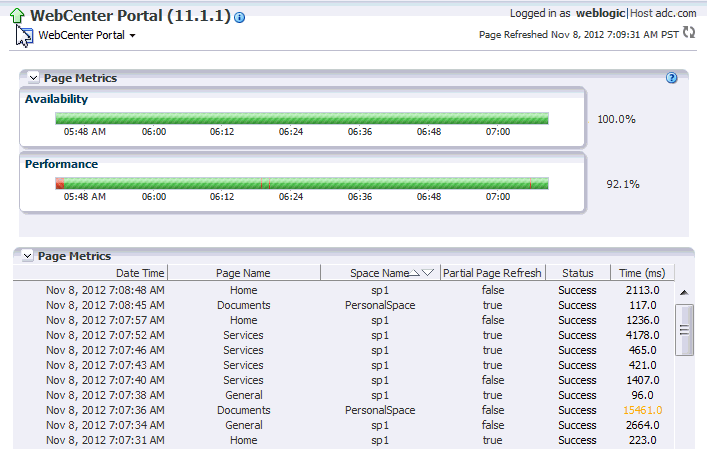This screenshot has width=707, height=449.
Task: Refresh the page using the refresh icon
Action: pos(689,32)
